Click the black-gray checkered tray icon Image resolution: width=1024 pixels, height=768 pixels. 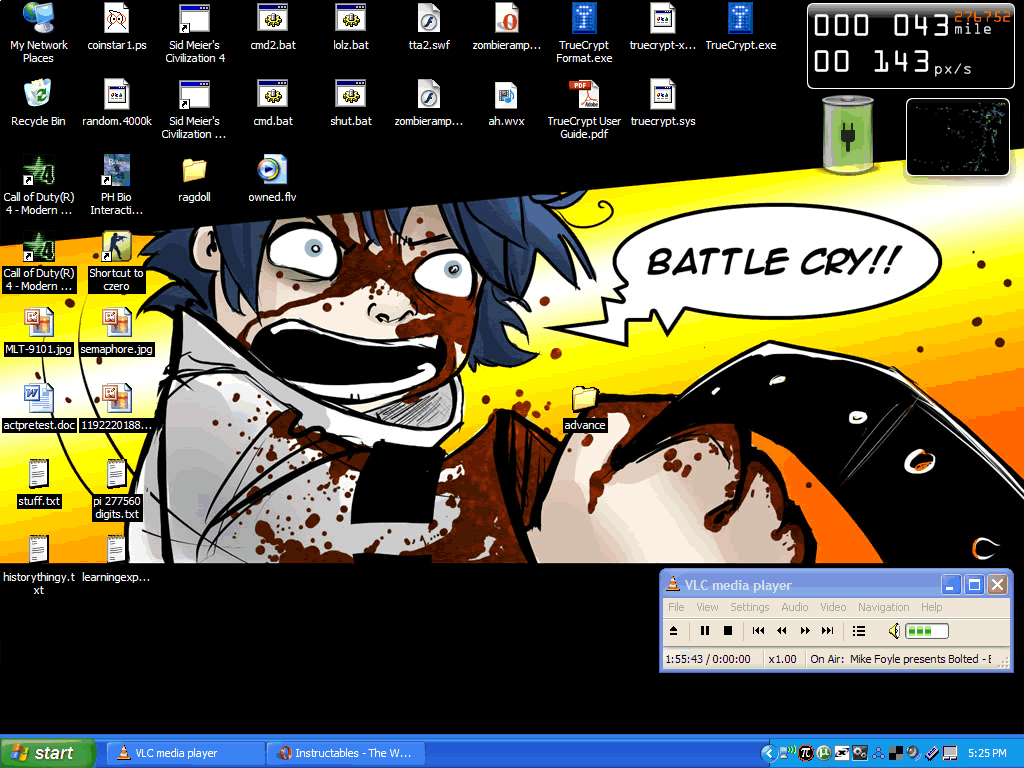[x=896, y=753]
